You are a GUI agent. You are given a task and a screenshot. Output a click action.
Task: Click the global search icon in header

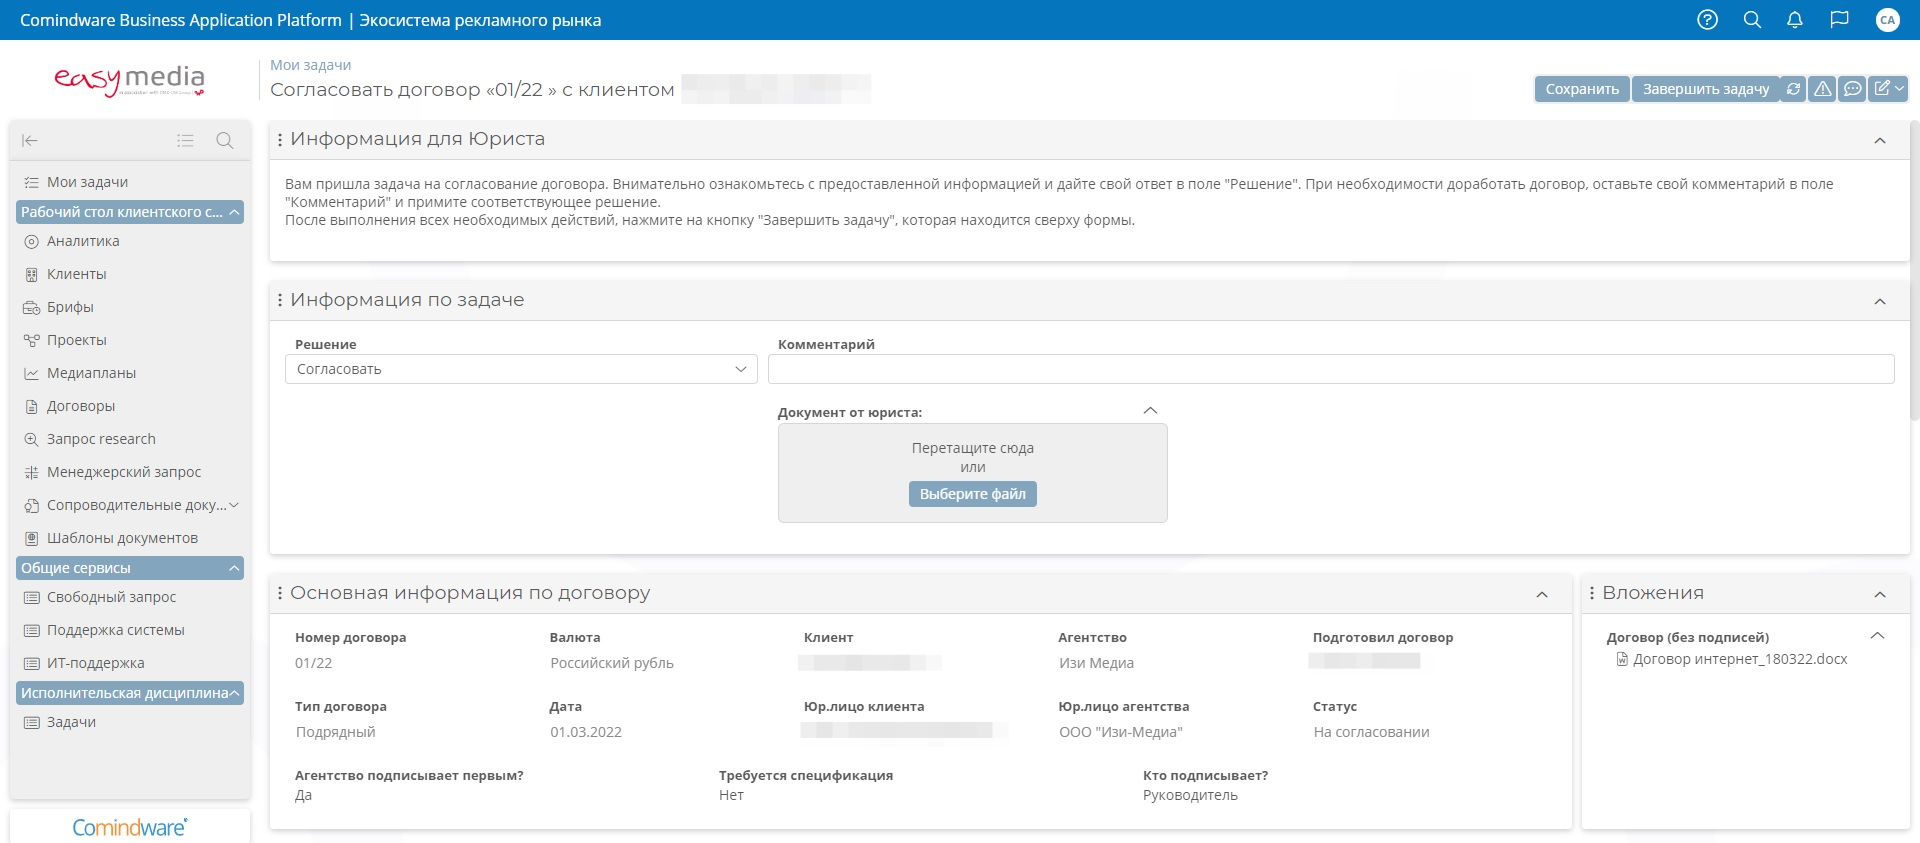tap(1752, 20)
